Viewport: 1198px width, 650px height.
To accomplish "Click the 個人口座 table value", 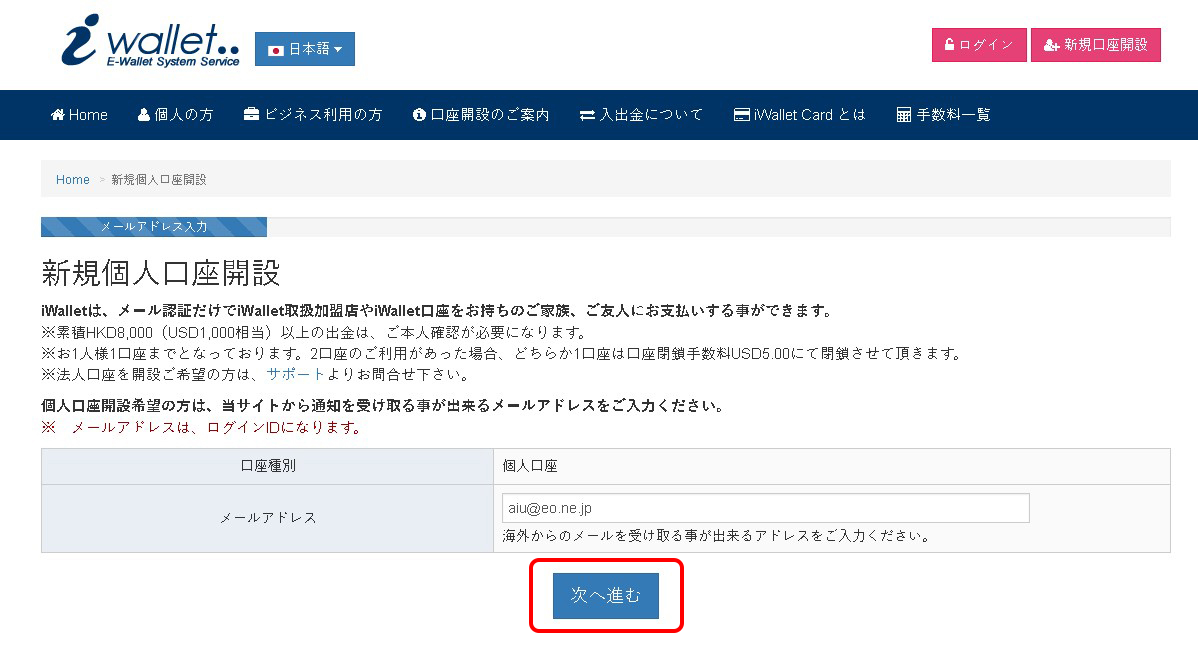I will click(x=530, y=466).
